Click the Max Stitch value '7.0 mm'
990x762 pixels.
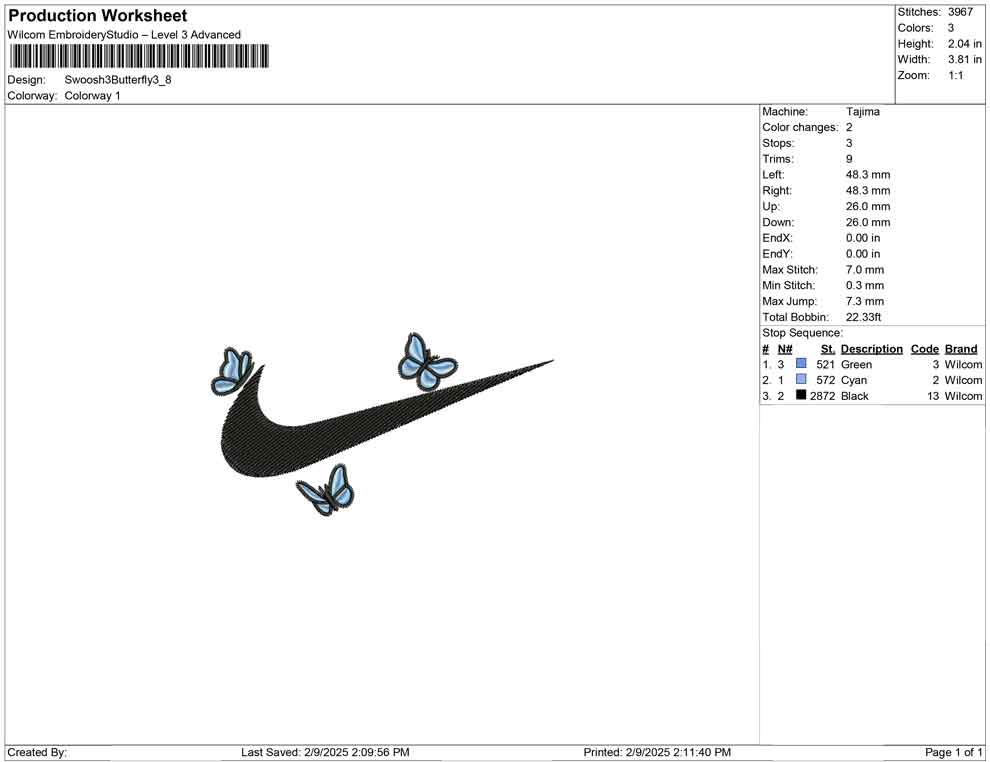click(865, 270)
